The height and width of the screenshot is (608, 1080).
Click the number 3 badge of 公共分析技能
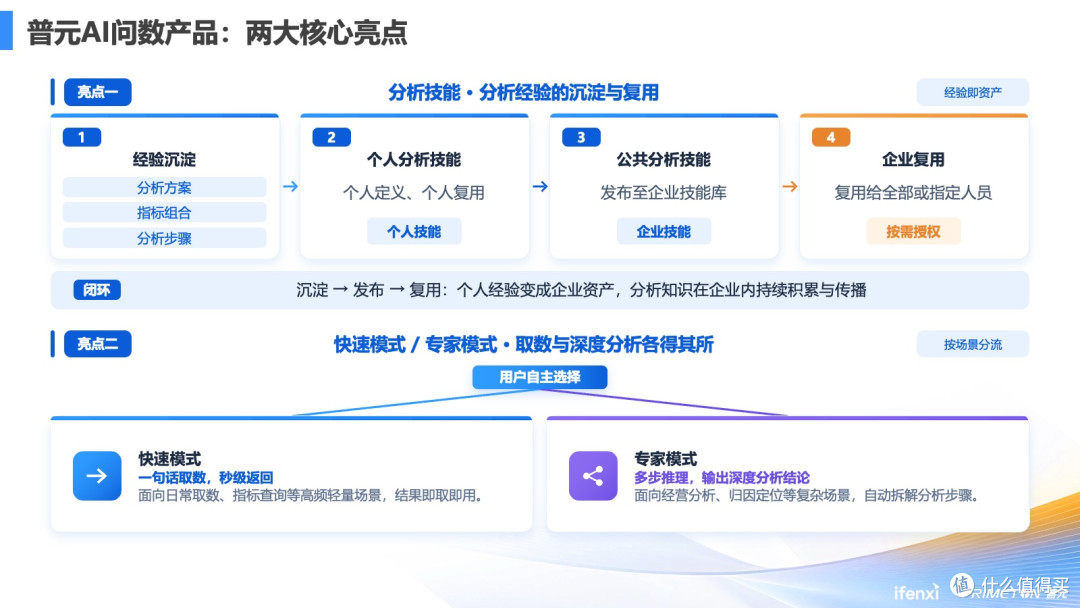pos(581,137)
